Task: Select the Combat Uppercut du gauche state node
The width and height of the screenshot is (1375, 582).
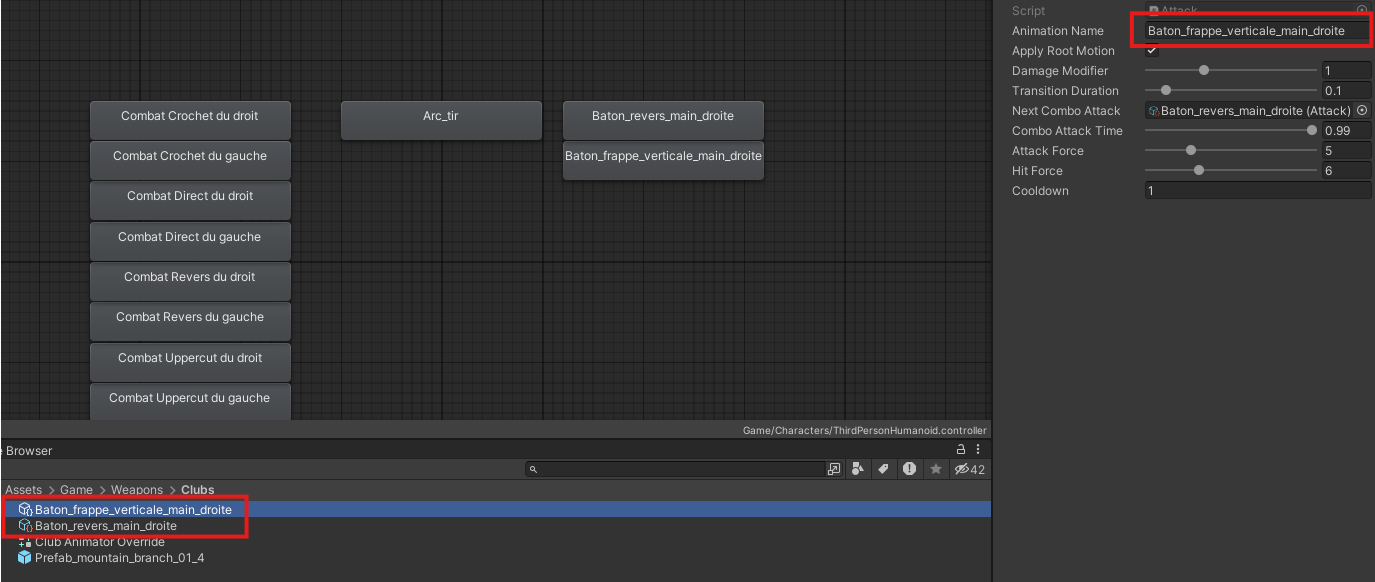Action: pos(190,401)
